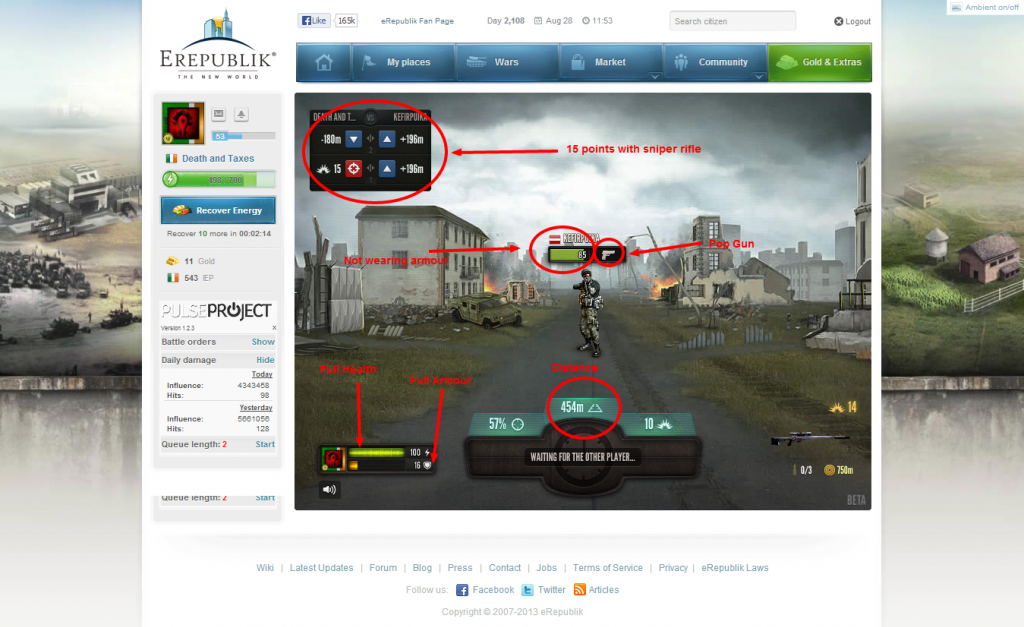Viewport: 1024px width, 627px height.
Task: Go to the home page icon
Action: (x=324, y=62)
